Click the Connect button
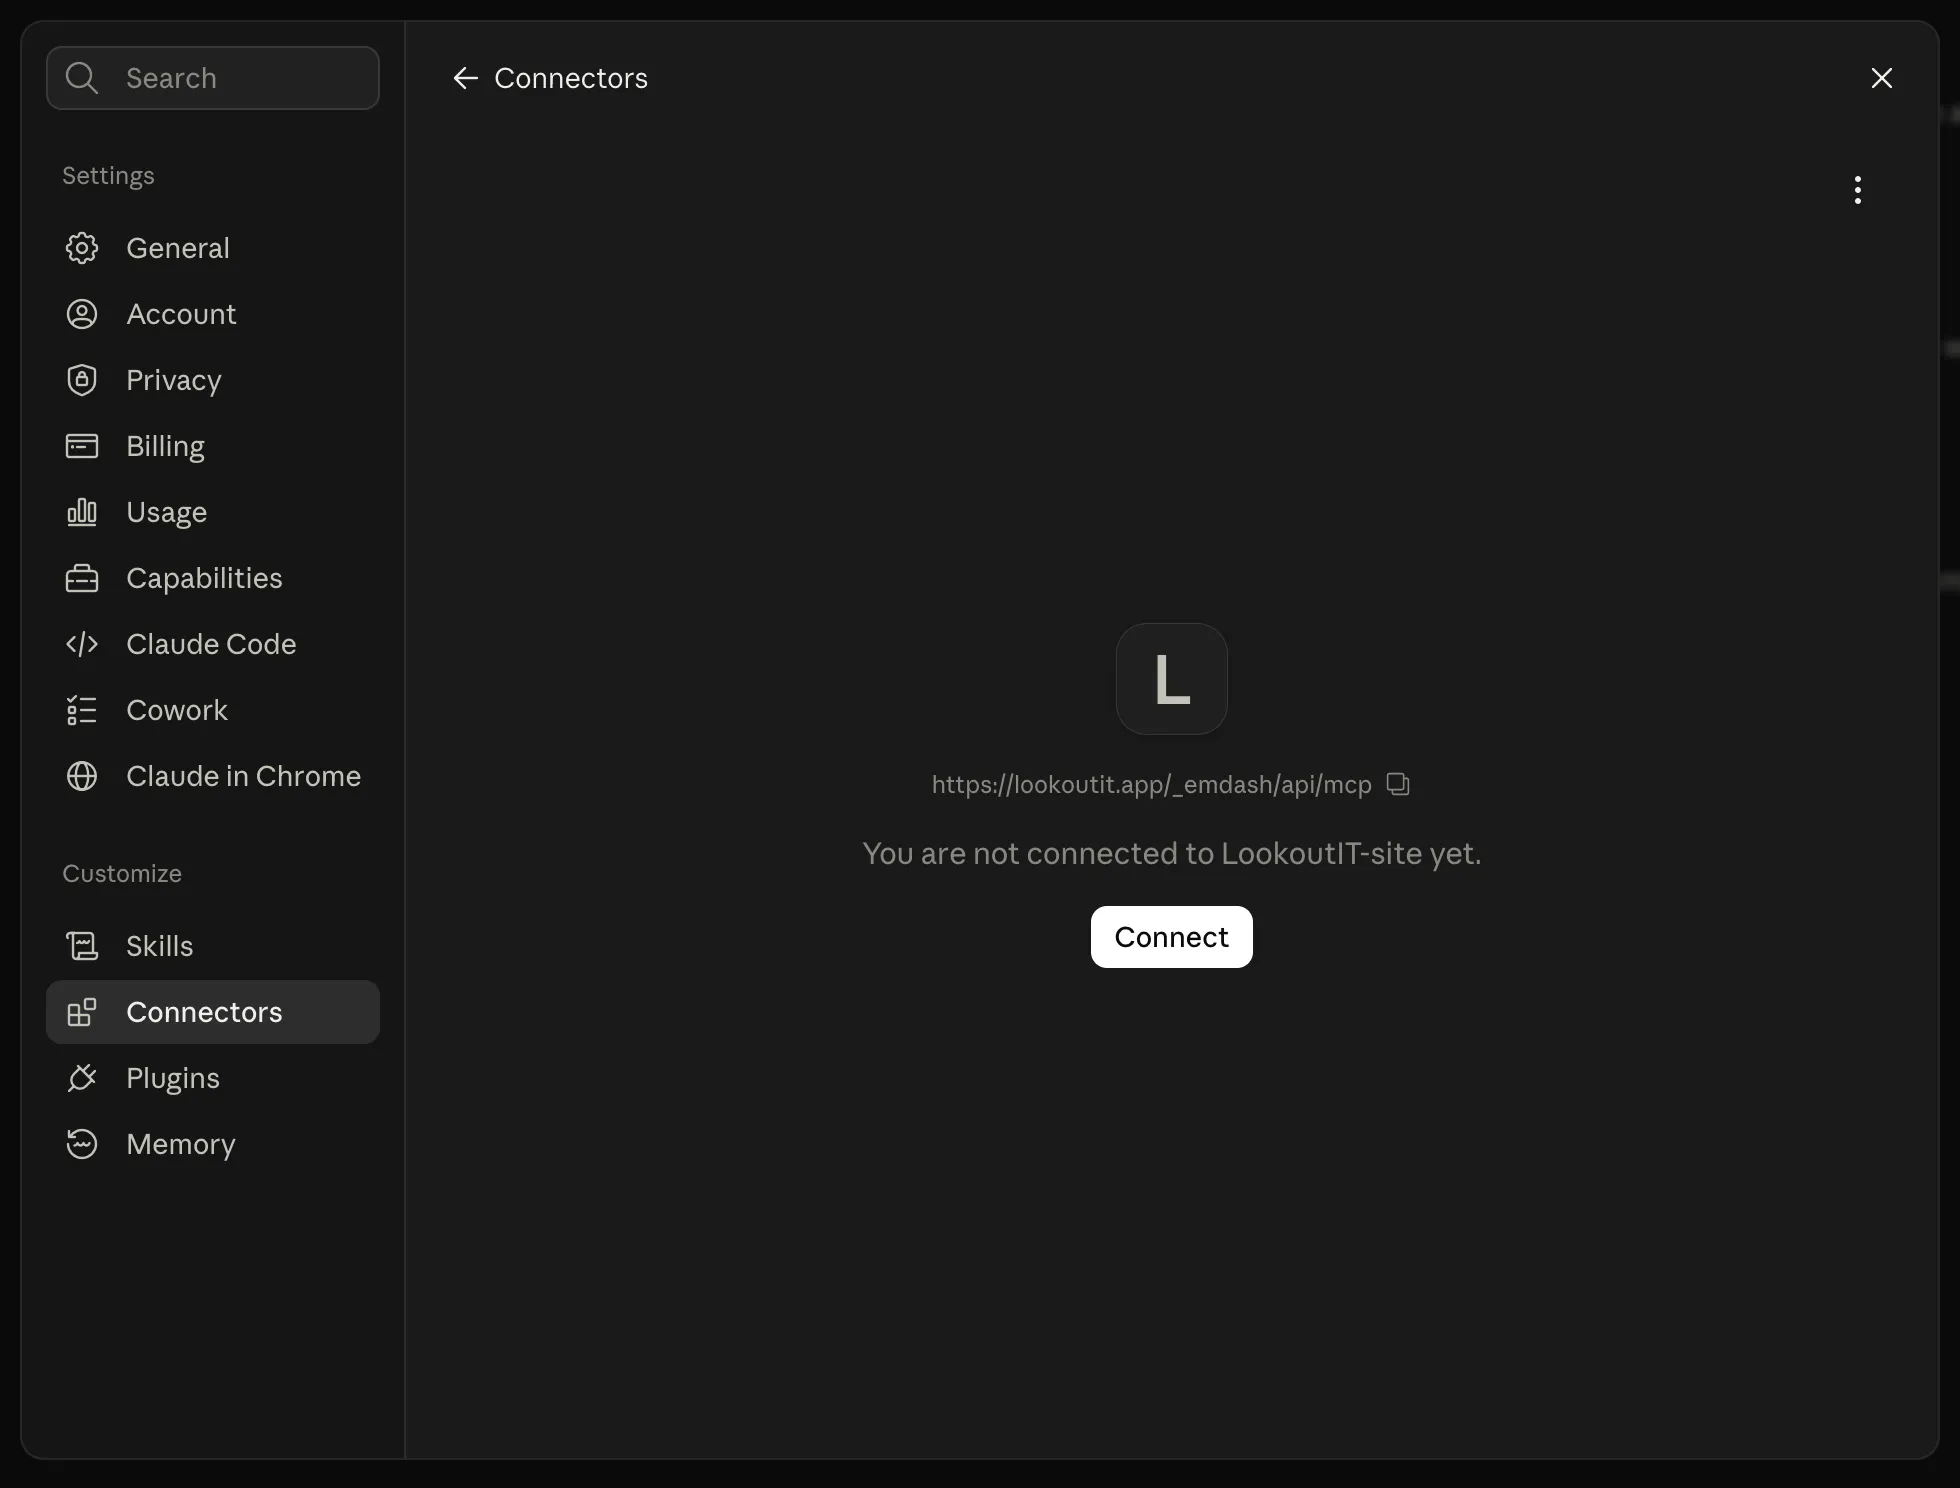 pos(1172,937)
